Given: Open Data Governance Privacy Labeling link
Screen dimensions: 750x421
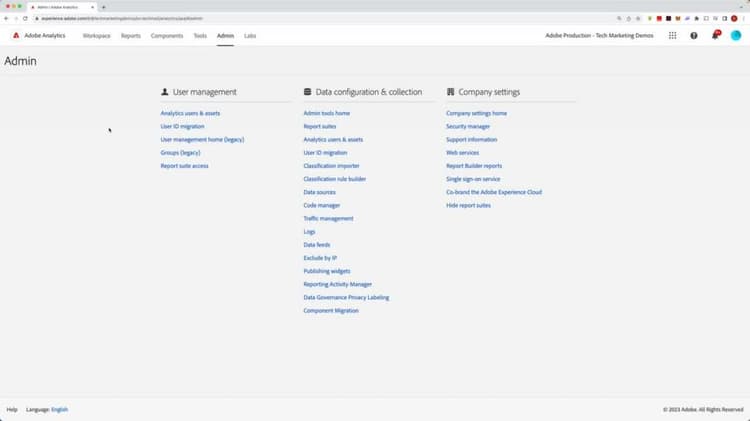Looking at the screenshot, I should tap(346, 298).
